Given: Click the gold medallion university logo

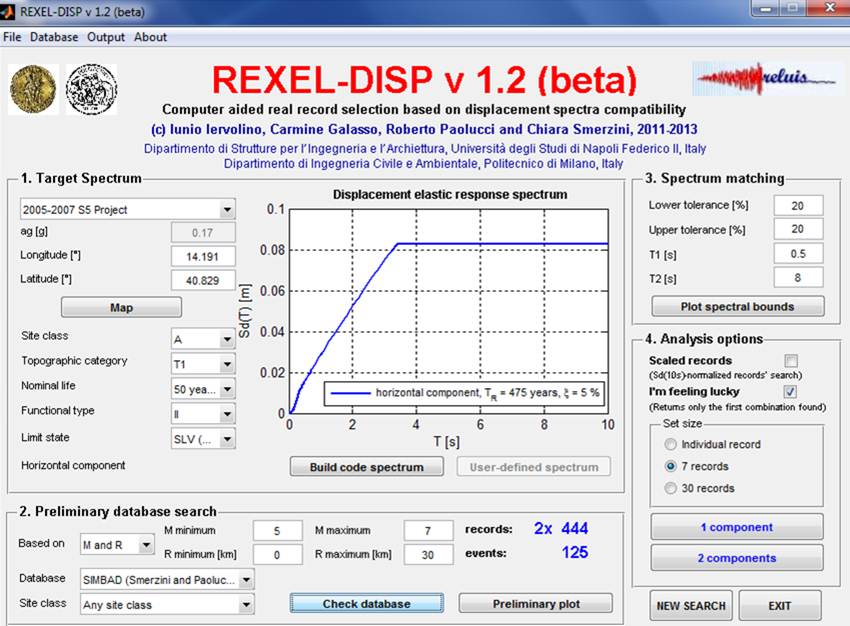Looking at the screenshot, I should point(33,89).
